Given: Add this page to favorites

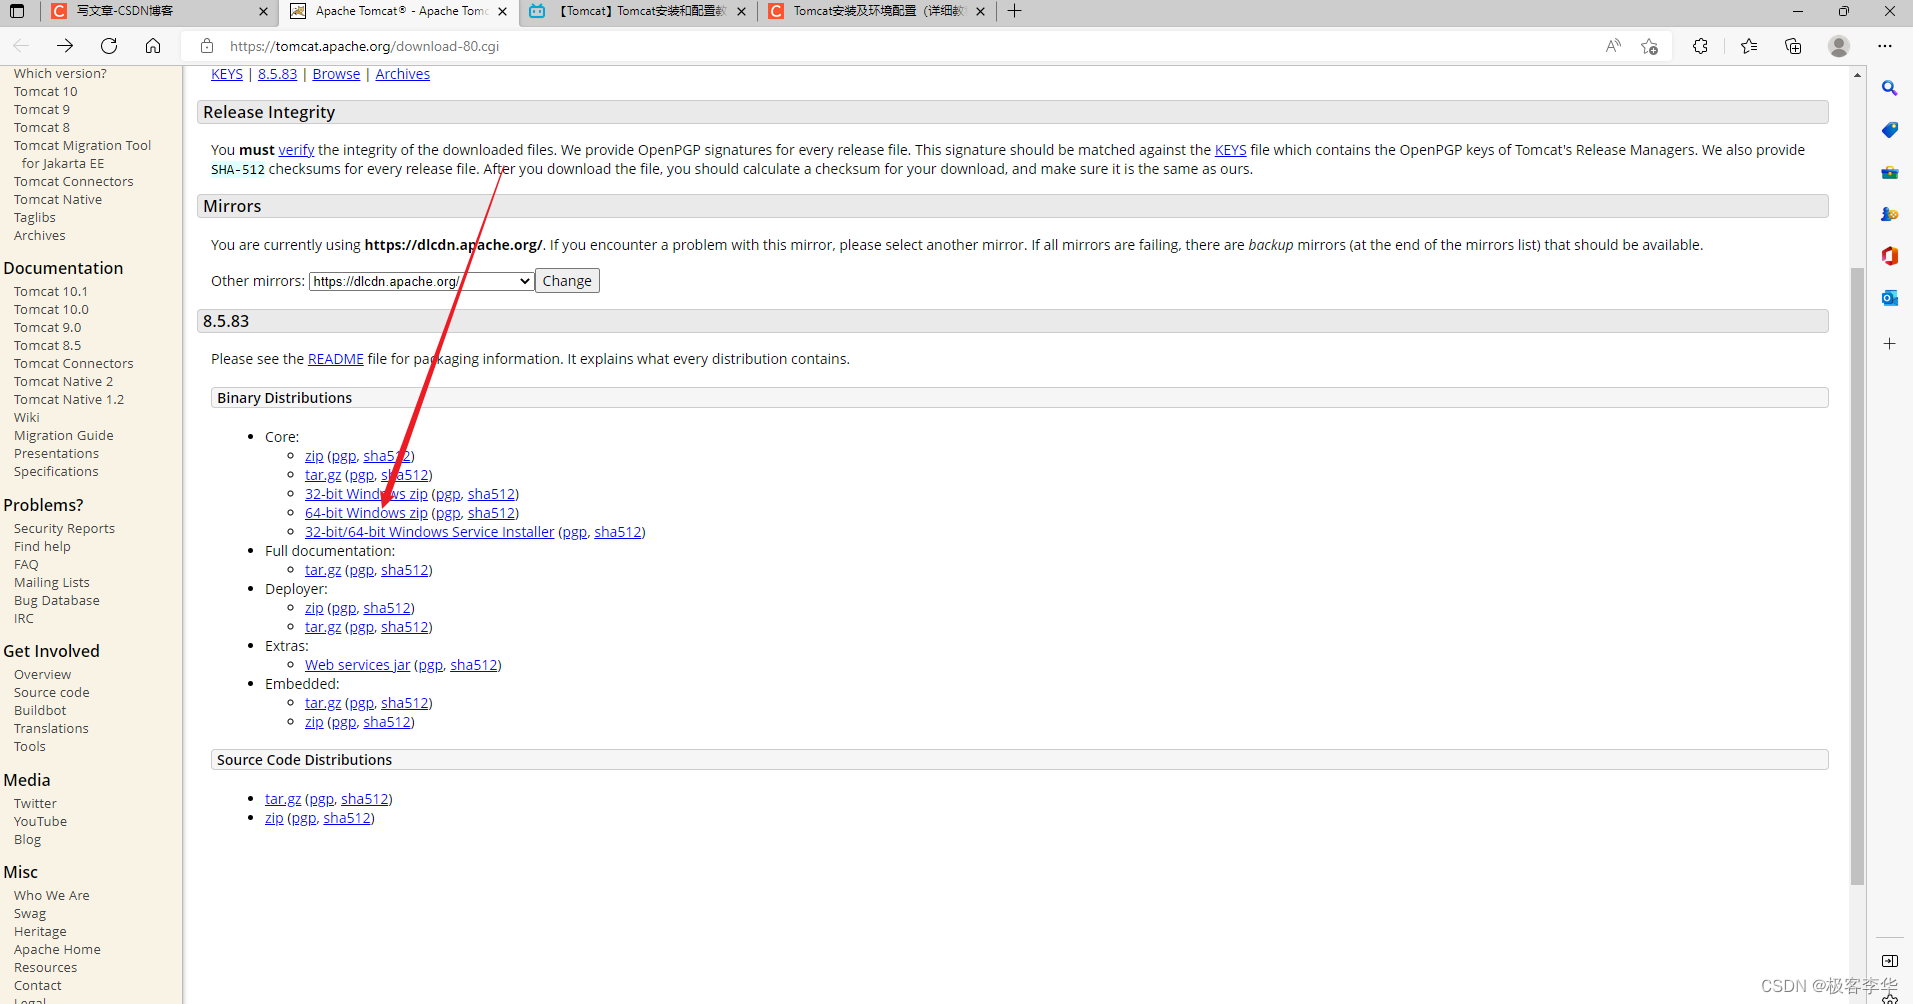Looking at the screenshot, I should click(1650, 46).
